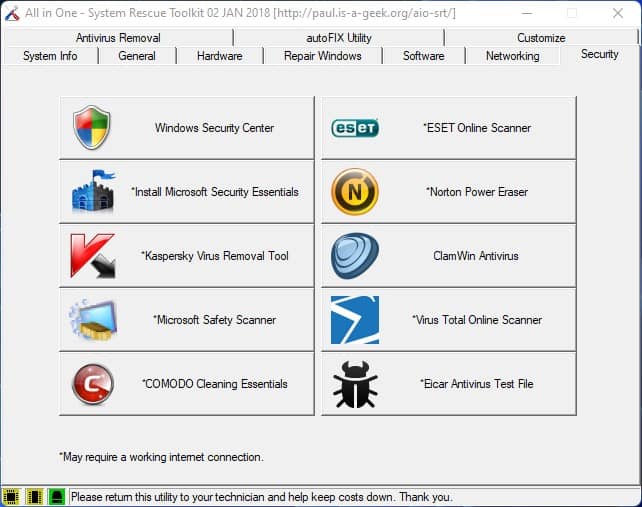Click the Windows Security Center shield icon
Image resolution: width=642 pixels, height=507 pixels.
(92, 127)
